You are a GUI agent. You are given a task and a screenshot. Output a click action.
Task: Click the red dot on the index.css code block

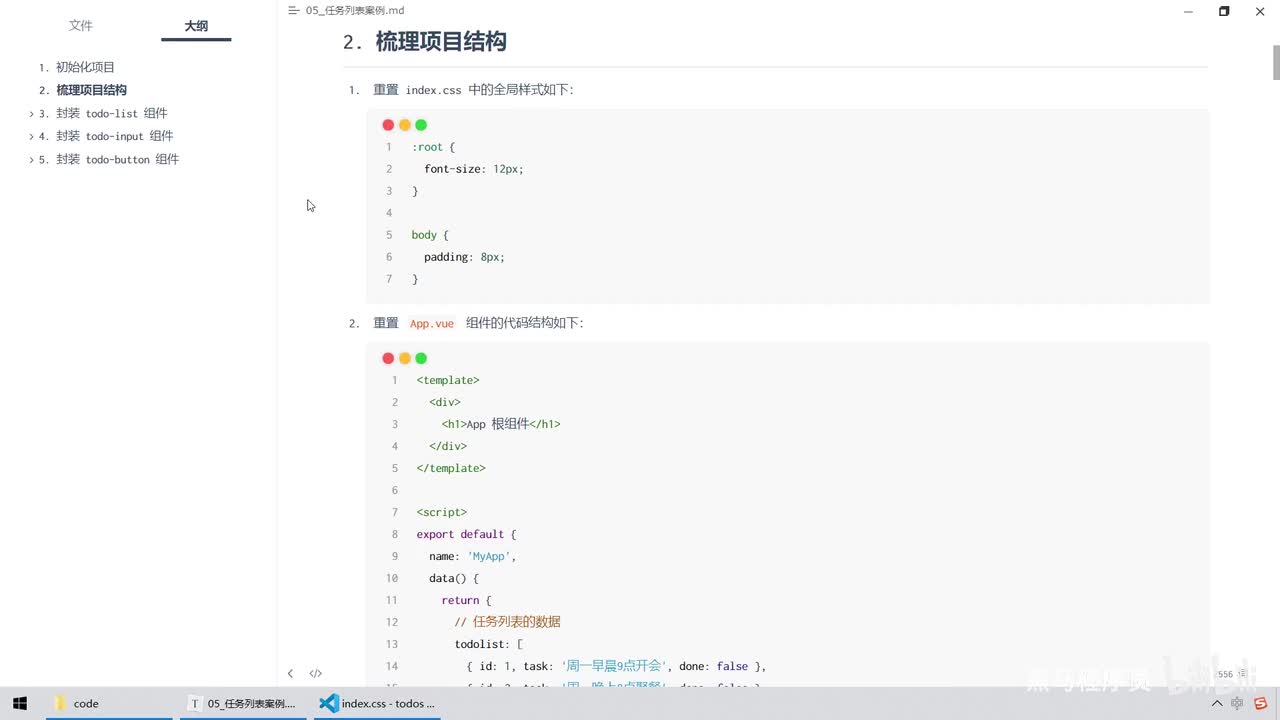[388, 125]
